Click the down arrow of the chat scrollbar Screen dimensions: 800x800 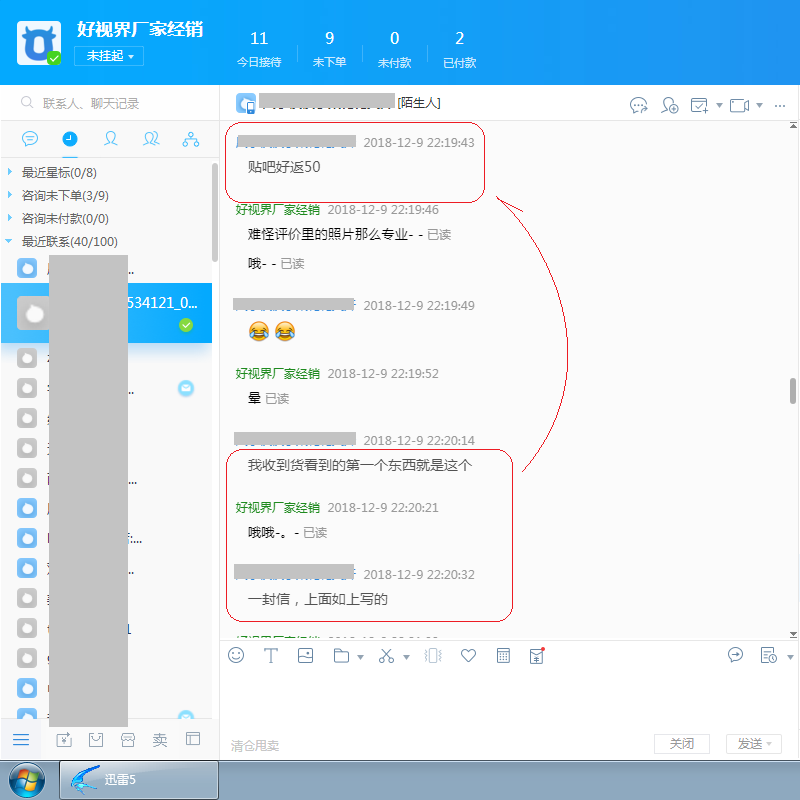(793, 635)
